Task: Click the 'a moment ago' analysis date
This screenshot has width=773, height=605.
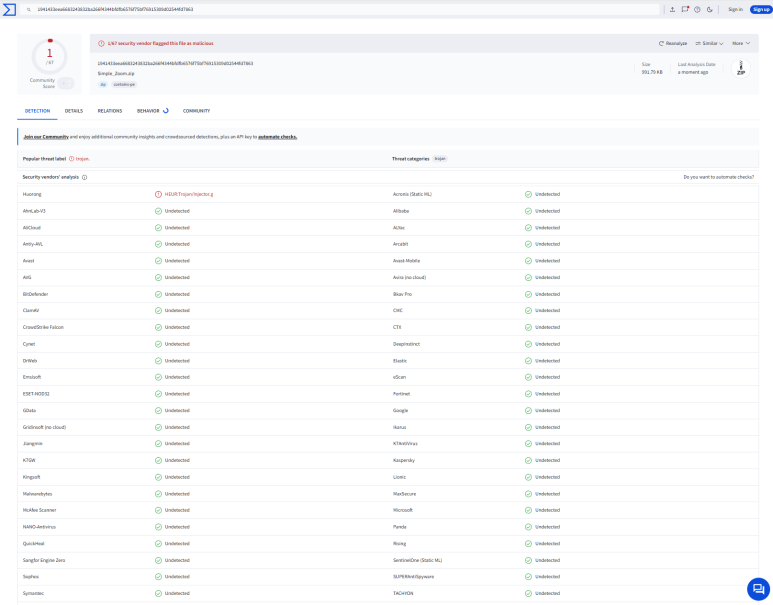Action: 693,72
